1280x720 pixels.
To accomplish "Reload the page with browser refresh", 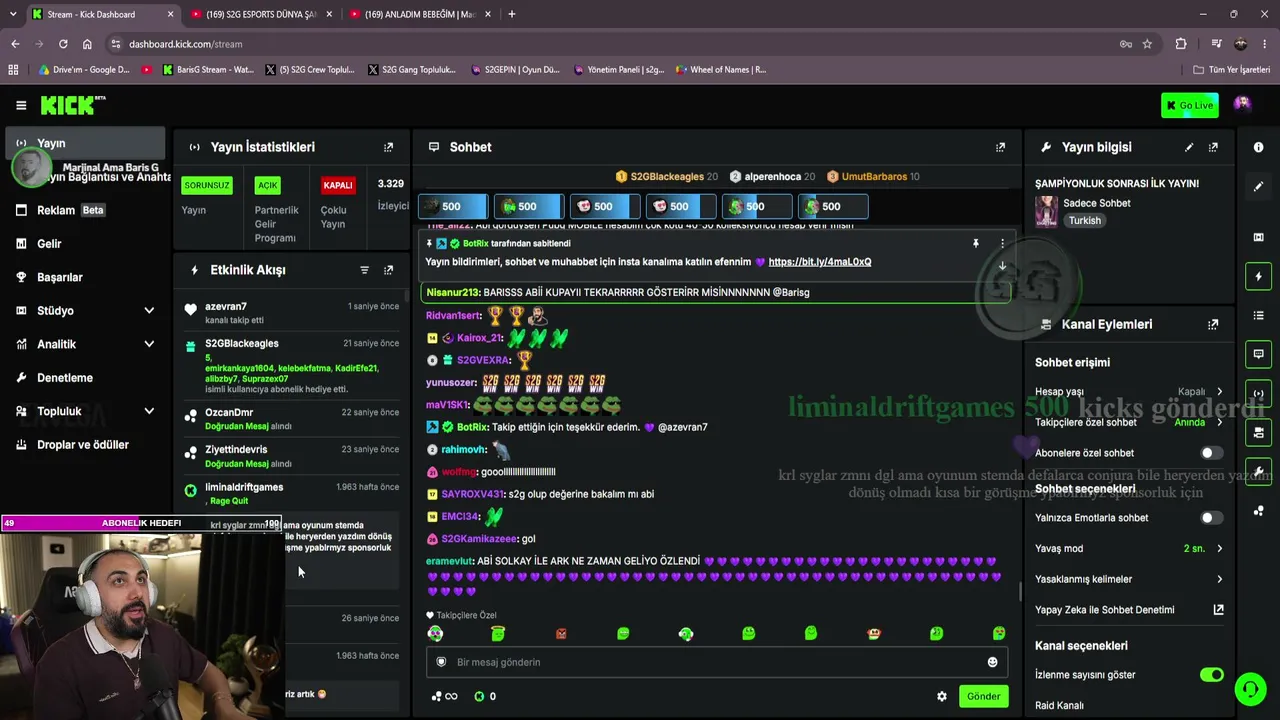I will (x=63, y=44).
